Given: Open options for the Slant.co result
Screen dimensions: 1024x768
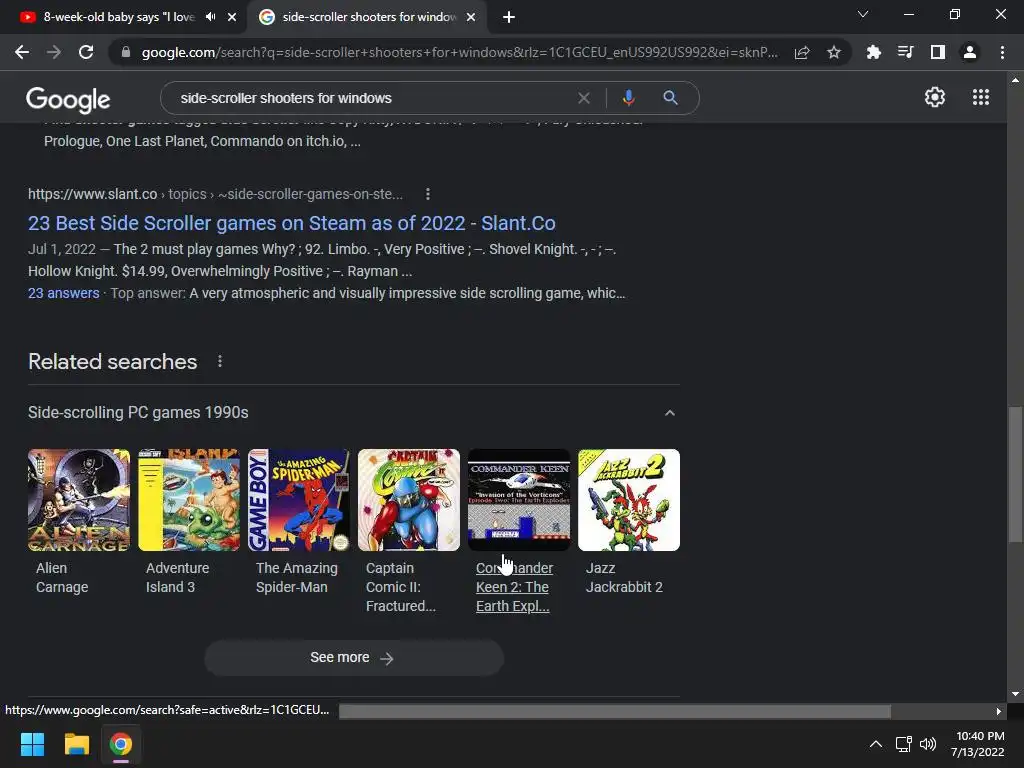Looking at the screenshot, I should [x=427, y=194].
